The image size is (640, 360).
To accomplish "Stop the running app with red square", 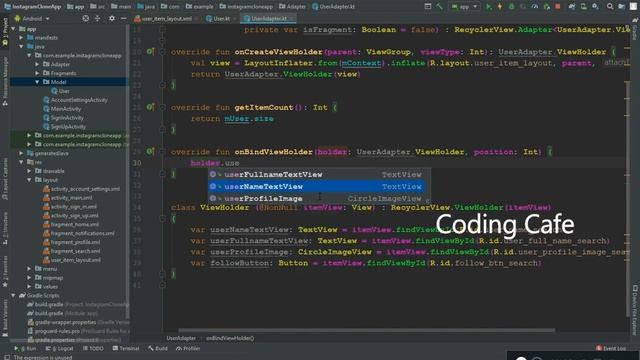I will [x=558, y=6].
